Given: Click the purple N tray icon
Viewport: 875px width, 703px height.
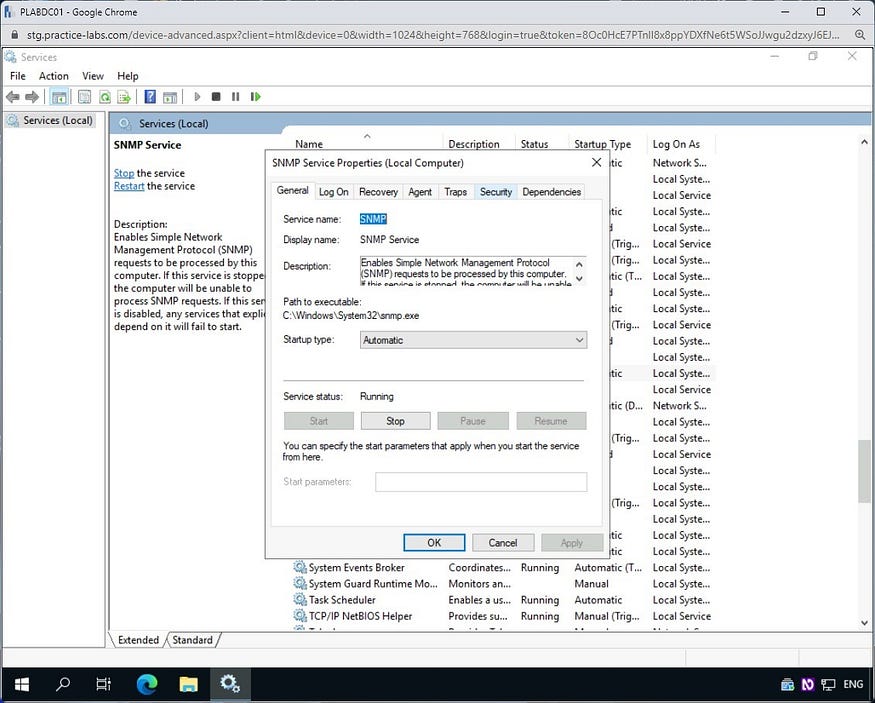Looking at the screenshot, I should (807, 684).
